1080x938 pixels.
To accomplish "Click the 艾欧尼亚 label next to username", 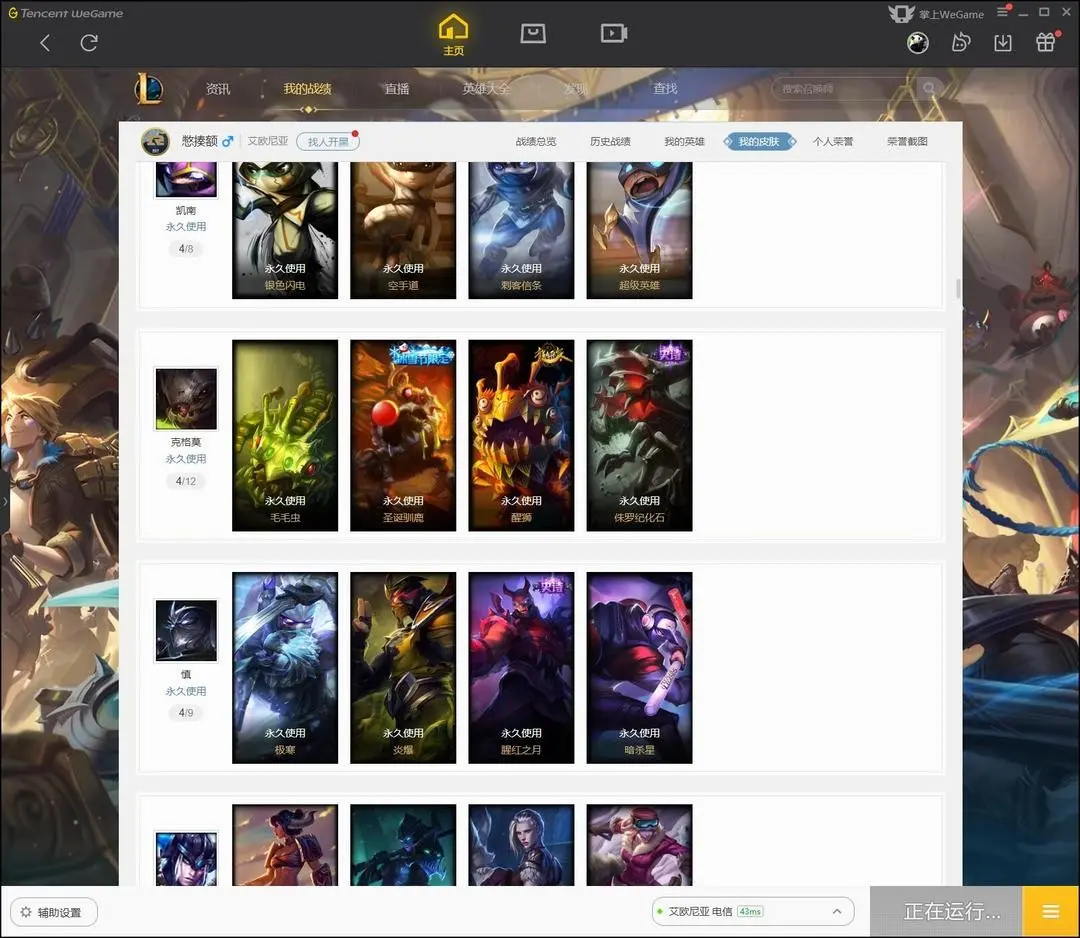I will point(268,141).
